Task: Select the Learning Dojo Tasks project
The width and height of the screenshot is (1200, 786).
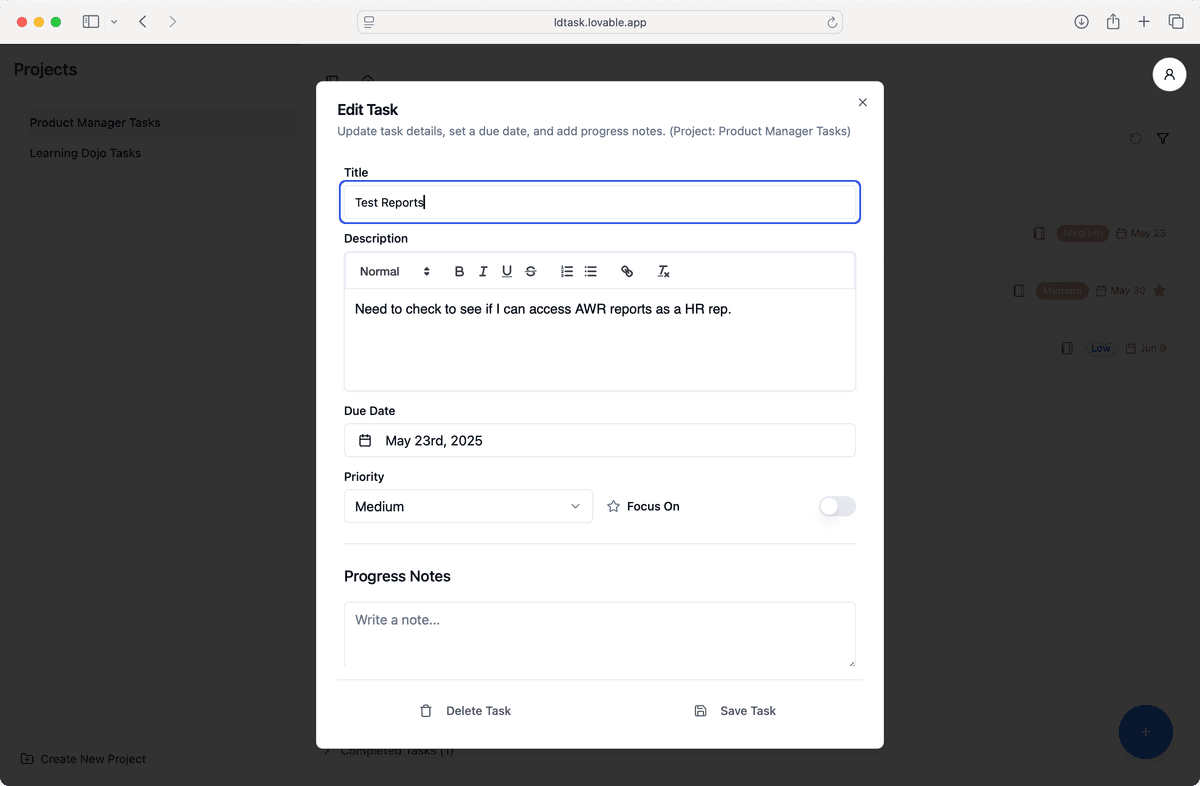Action: point(85,153)
